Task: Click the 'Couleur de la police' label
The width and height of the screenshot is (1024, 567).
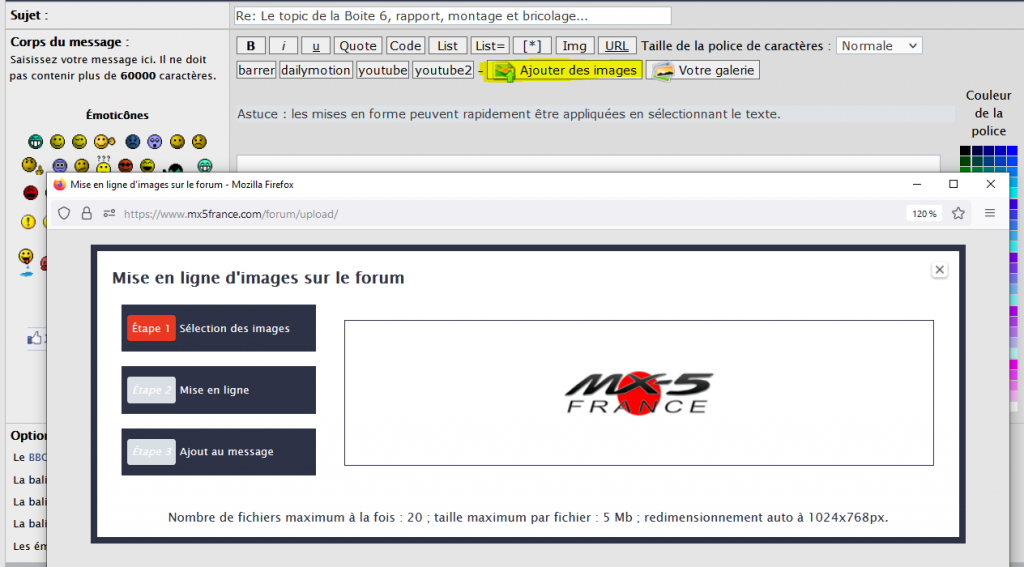Action: pyautogui.click(x=989, y=113)
